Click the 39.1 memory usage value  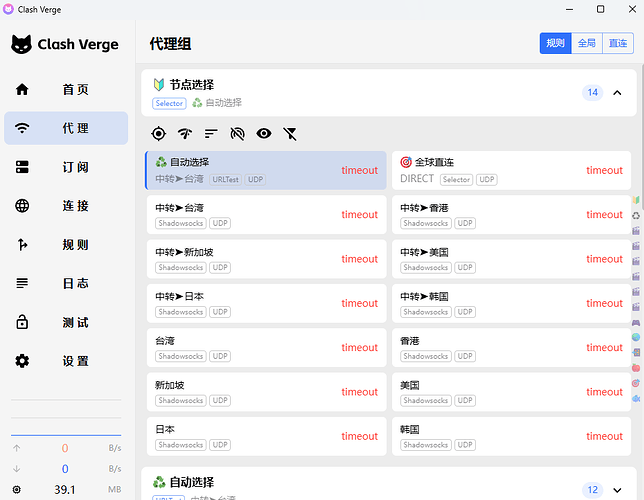coord(64,490)
